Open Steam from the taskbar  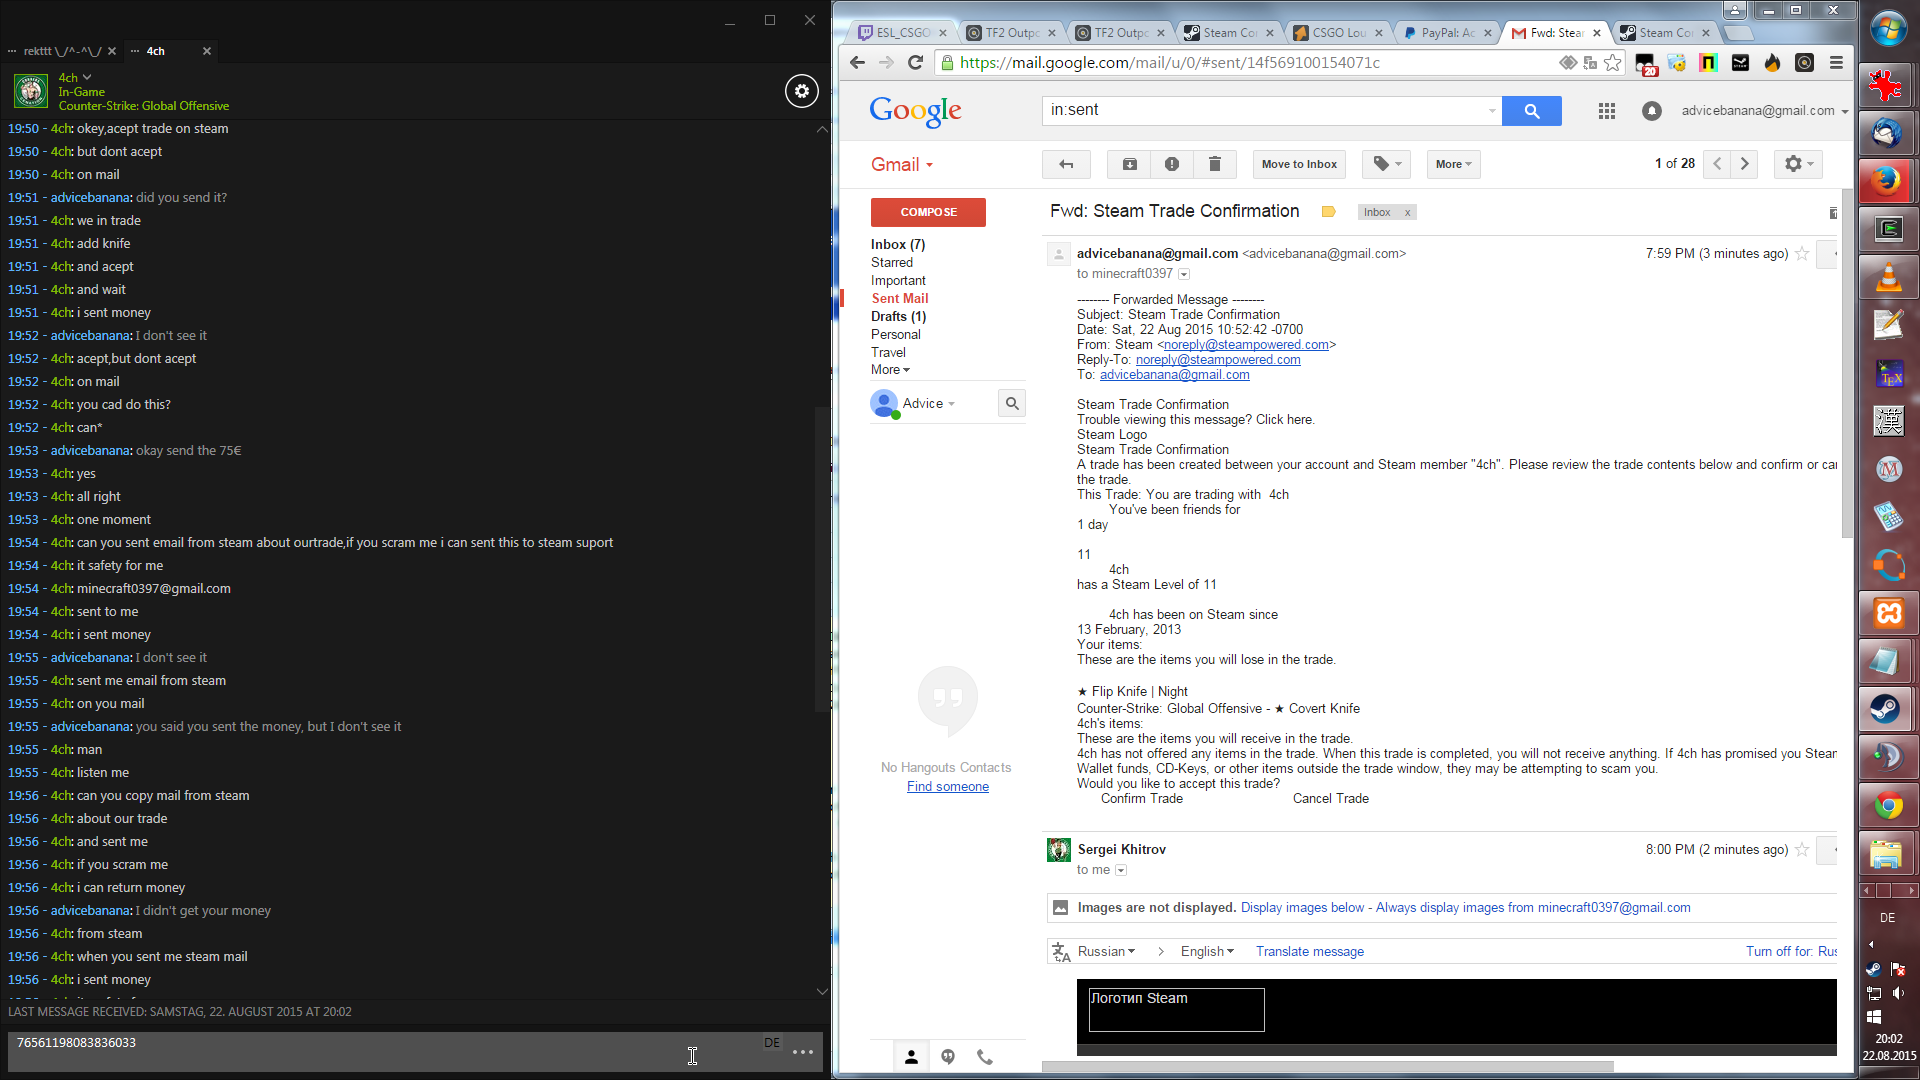click(1887, 709)
